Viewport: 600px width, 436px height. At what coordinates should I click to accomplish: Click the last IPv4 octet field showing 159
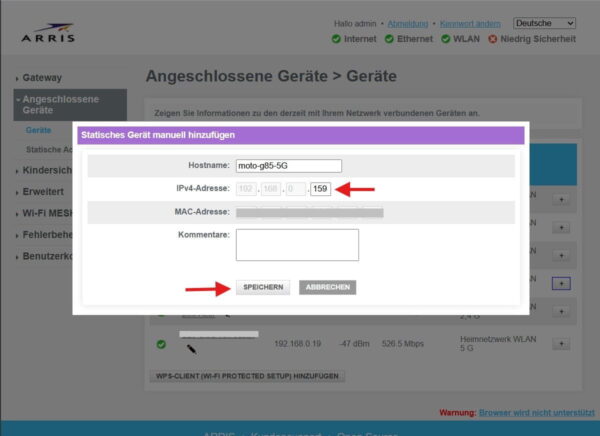(x=320, y=189)
